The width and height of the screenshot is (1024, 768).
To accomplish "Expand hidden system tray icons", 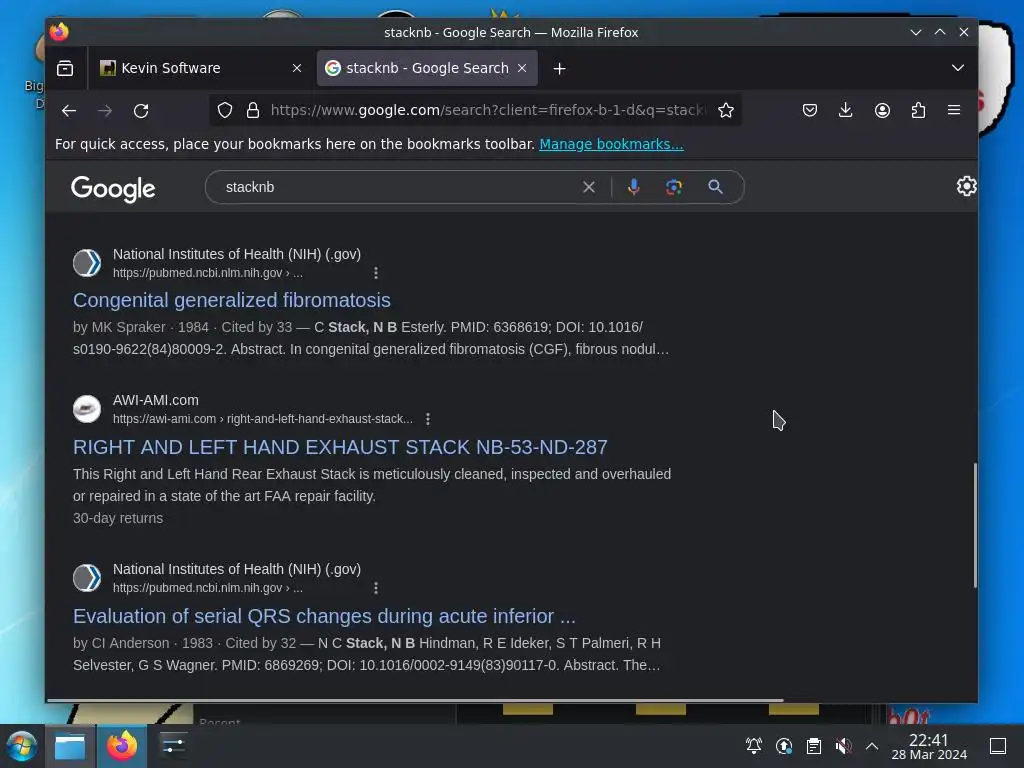I will 872,746.
